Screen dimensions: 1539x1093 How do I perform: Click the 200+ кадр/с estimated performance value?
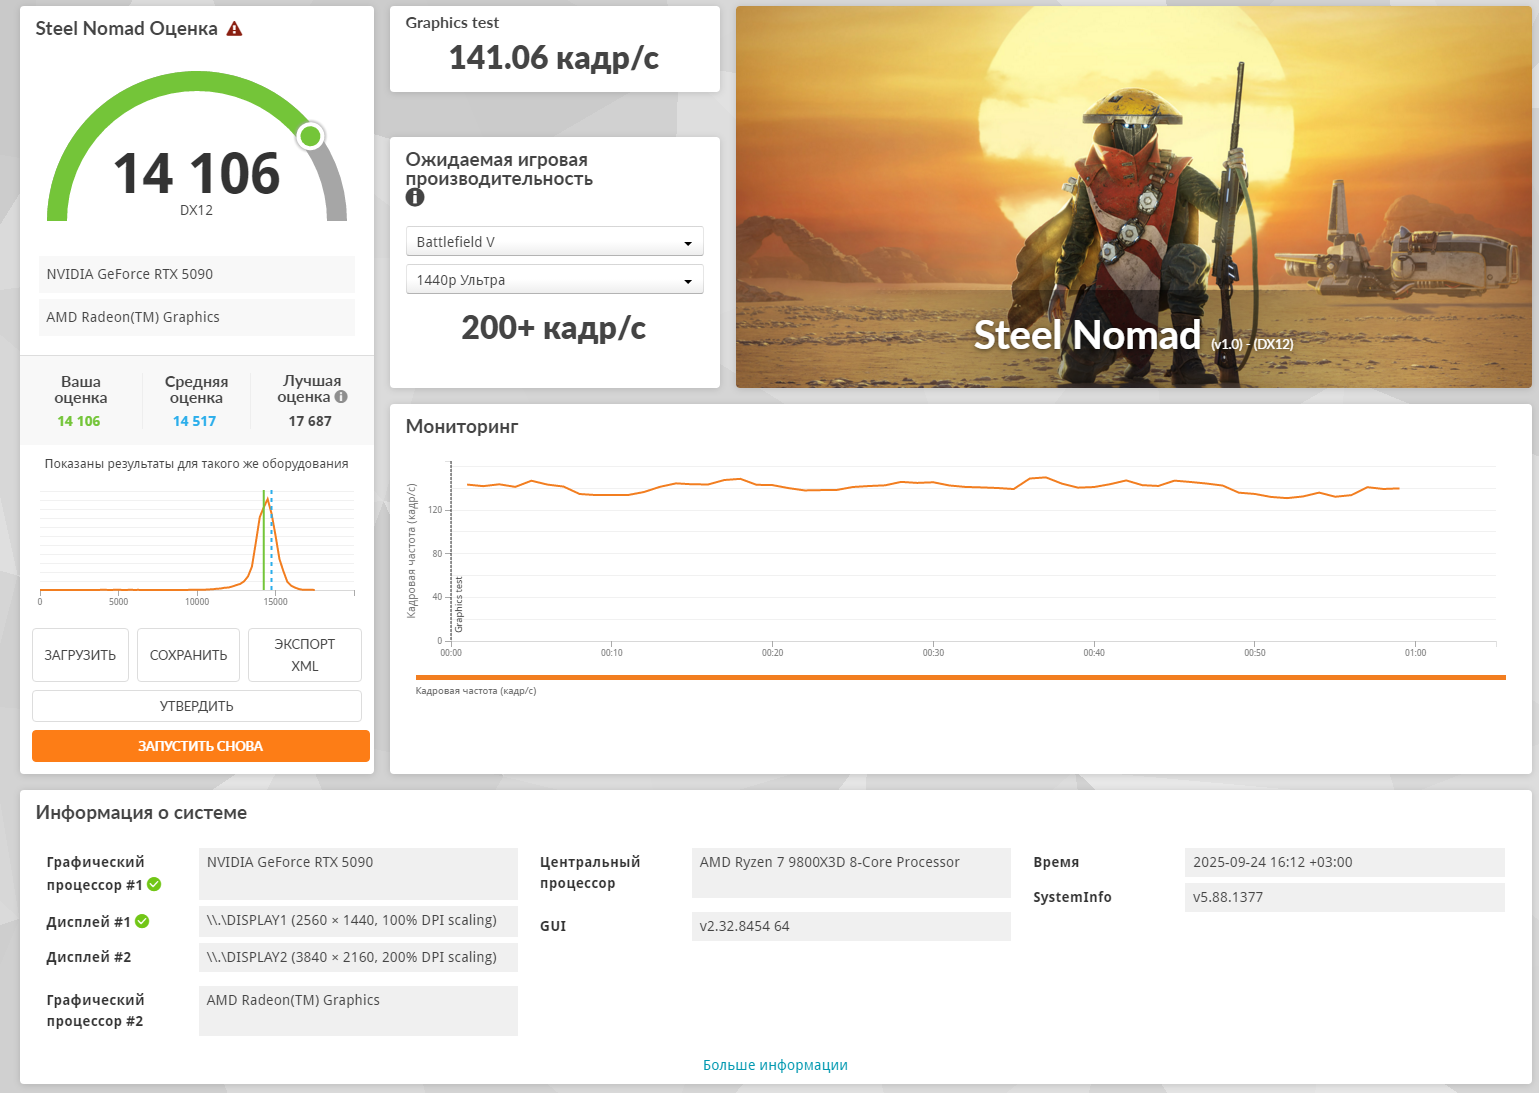(x=554, y=328)
